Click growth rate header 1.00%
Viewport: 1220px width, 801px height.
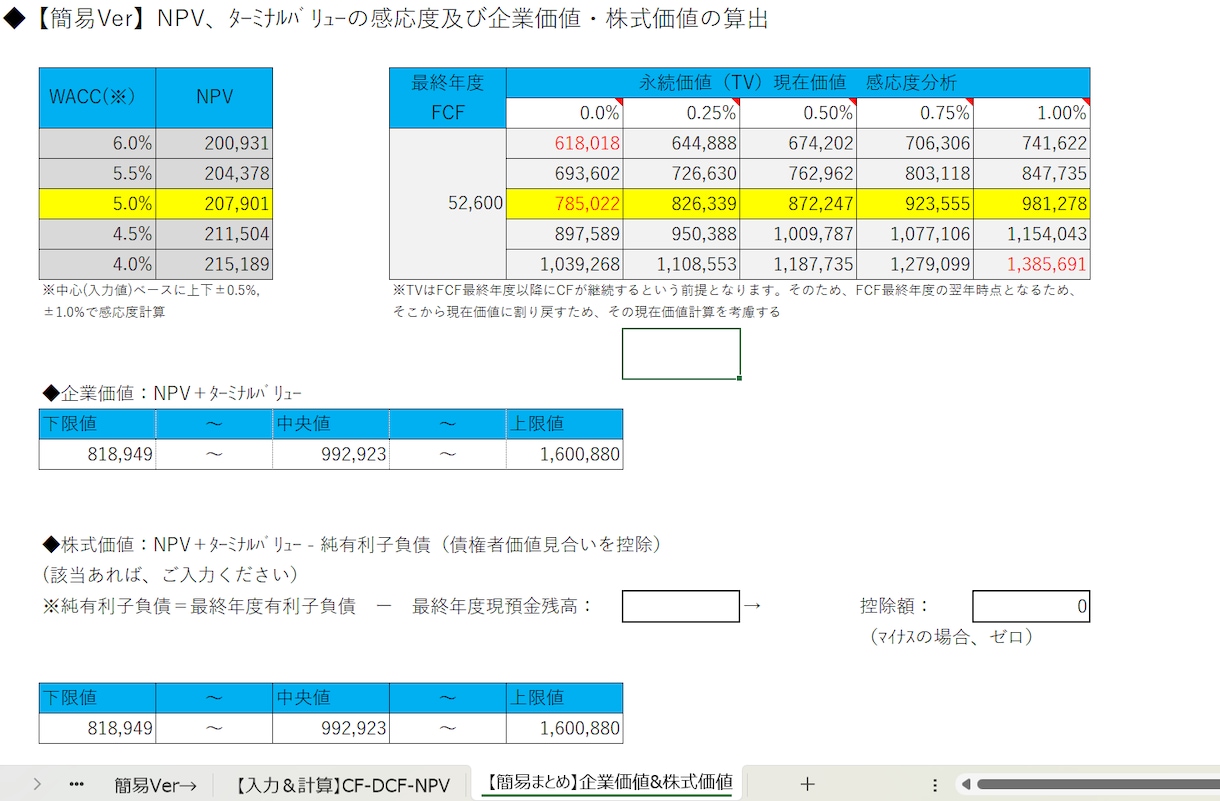[x=1032, y=113]
